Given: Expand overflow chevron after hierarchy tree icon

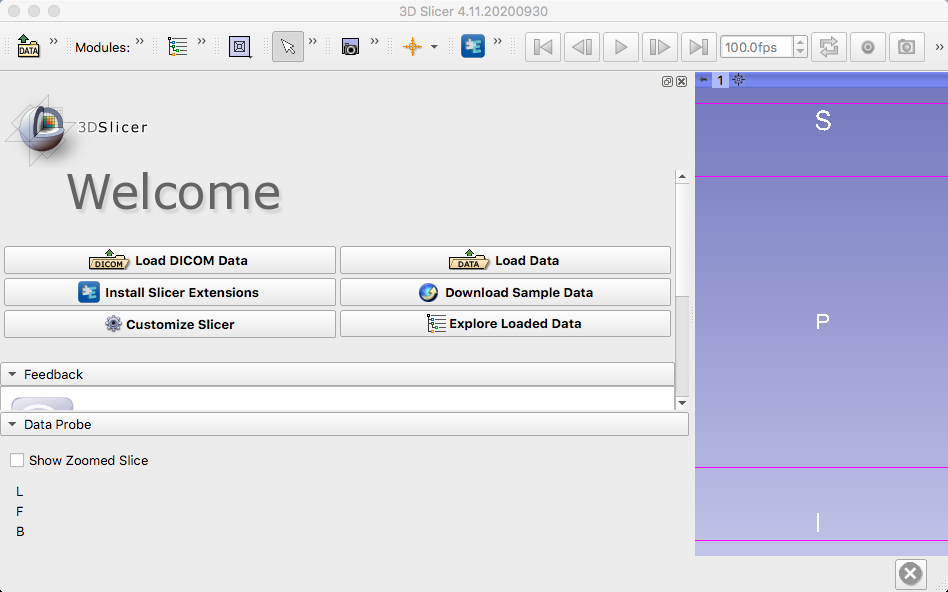Looking at the screenshot, I should coord(201,41).
